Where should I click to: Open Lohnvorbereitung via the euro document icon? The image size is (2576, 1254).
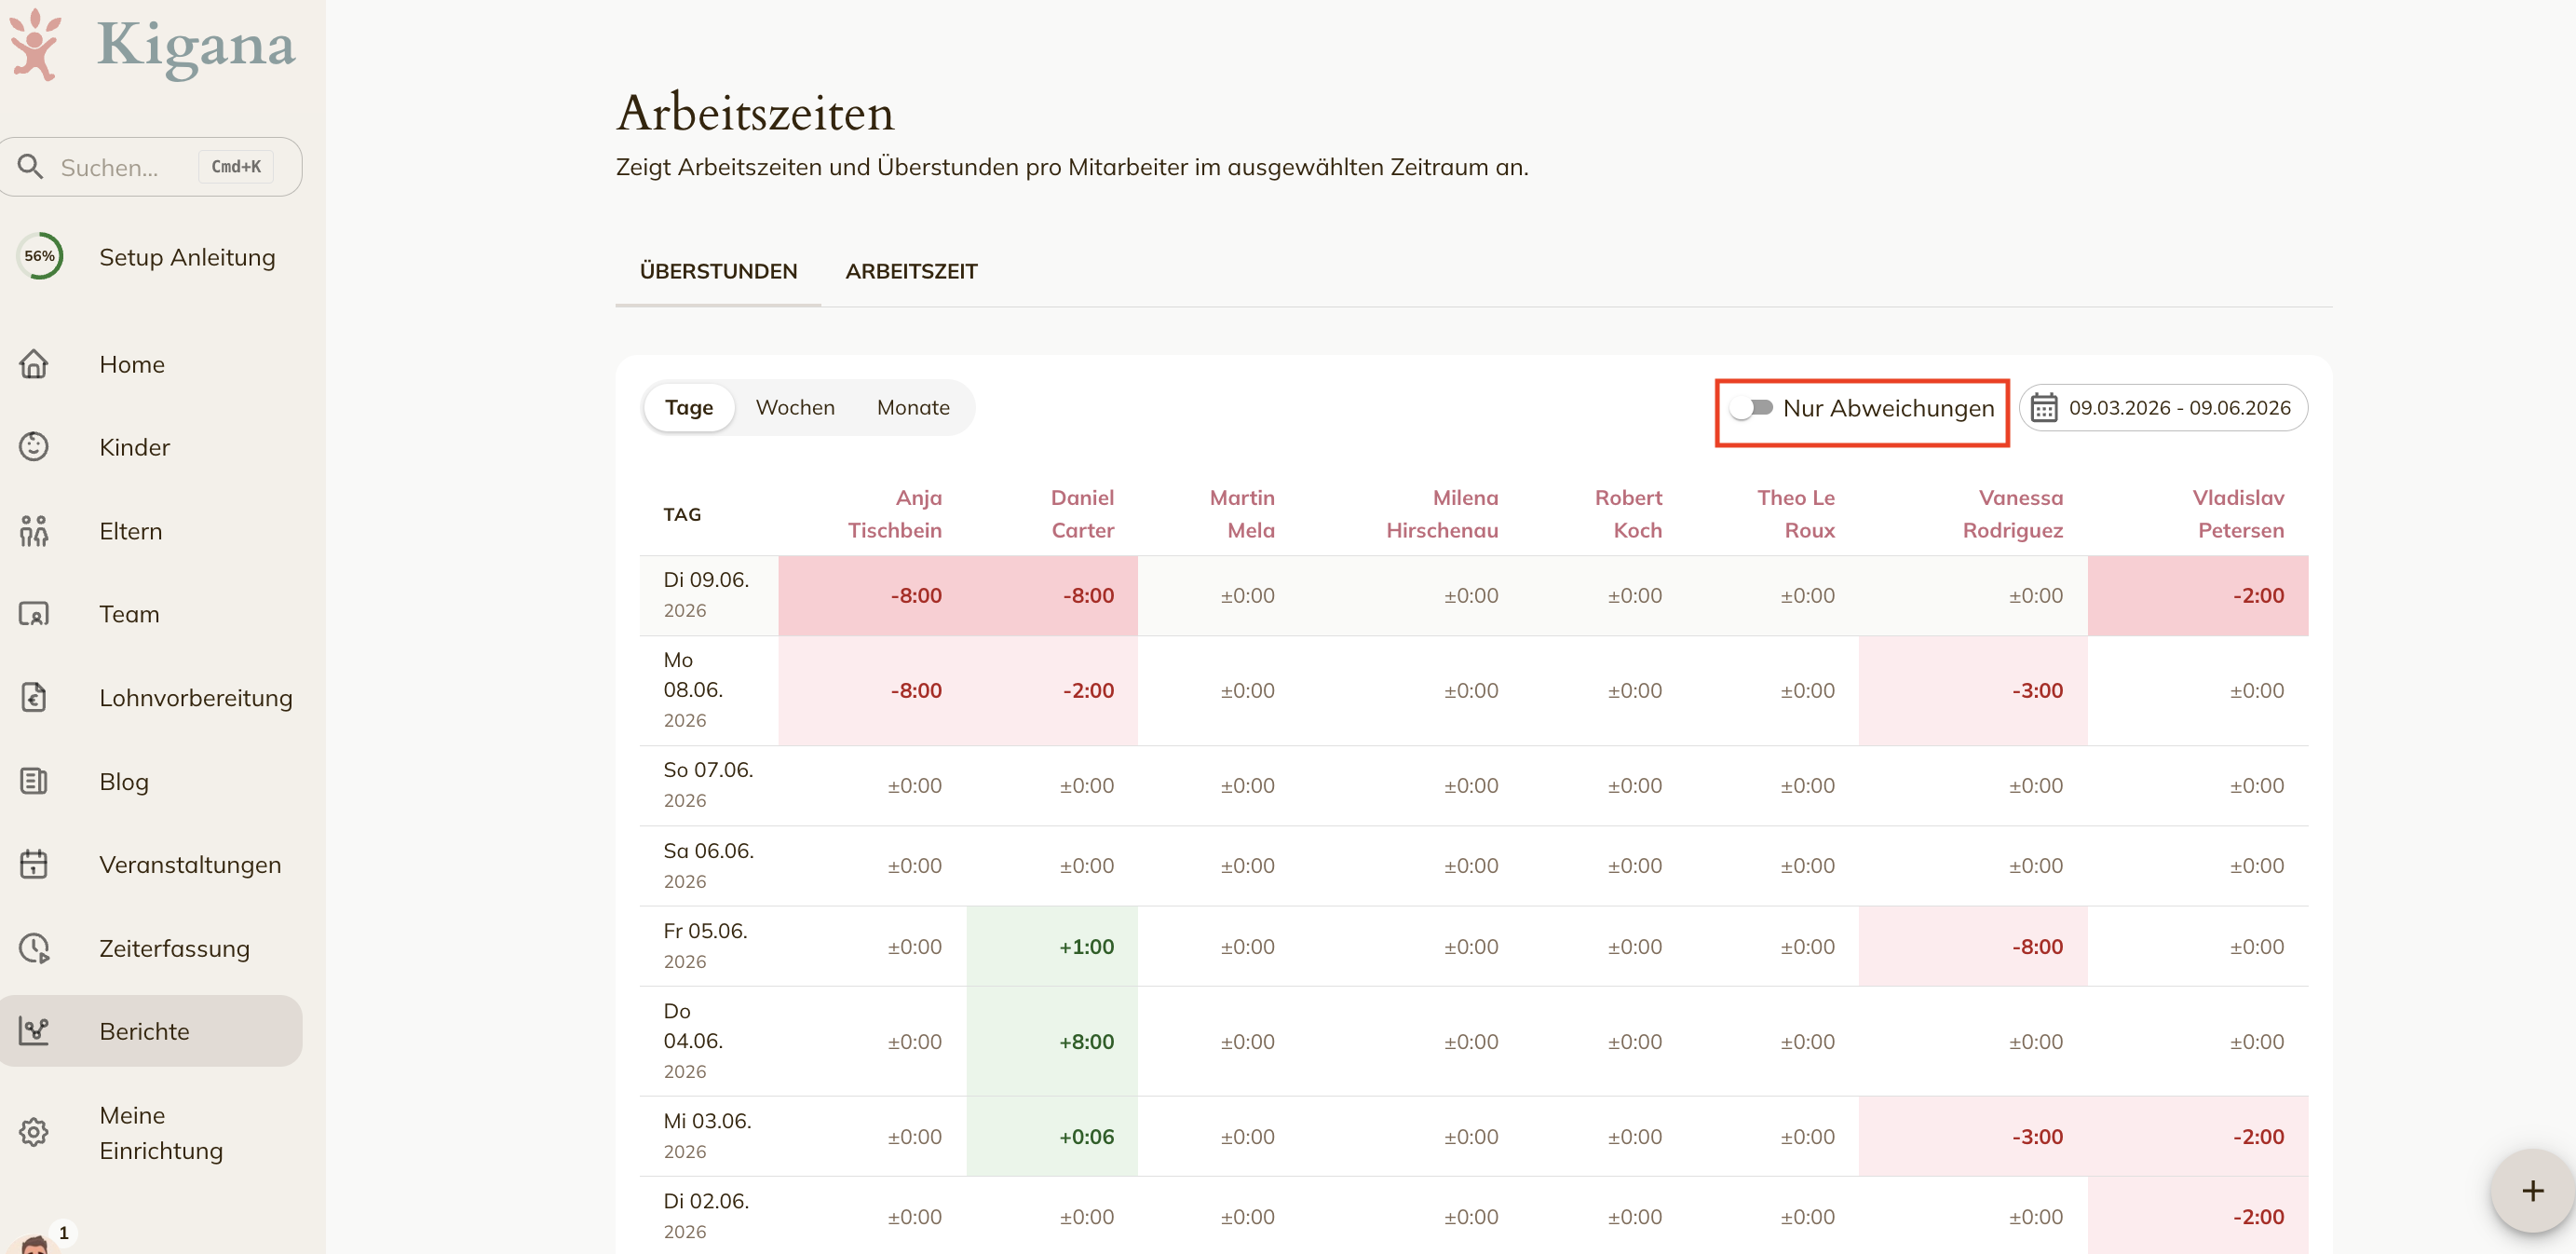click(34, 697)
